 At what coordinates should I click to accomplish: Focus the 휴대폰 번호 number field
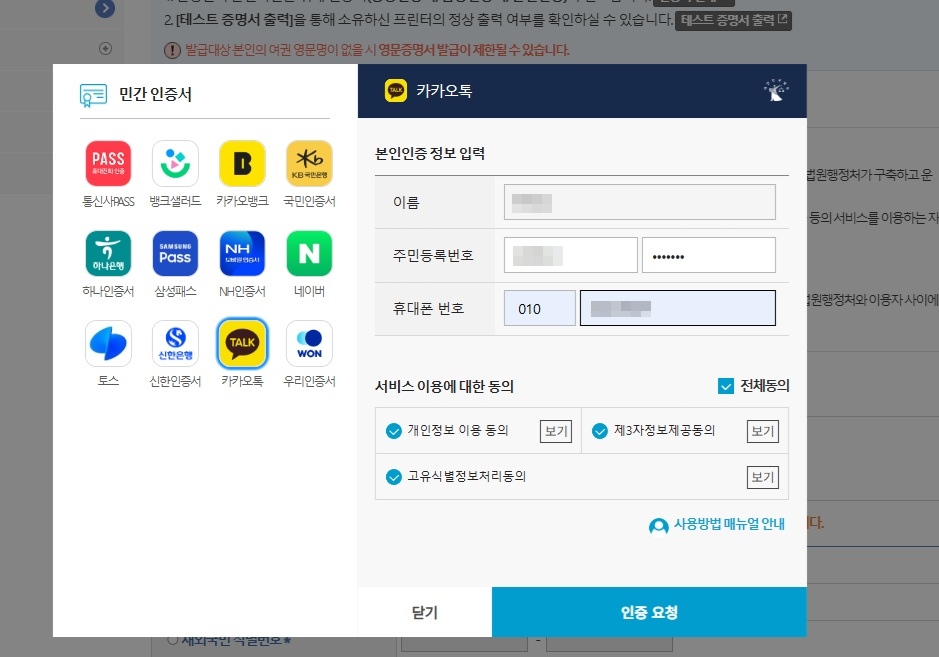tap(677, 308)
